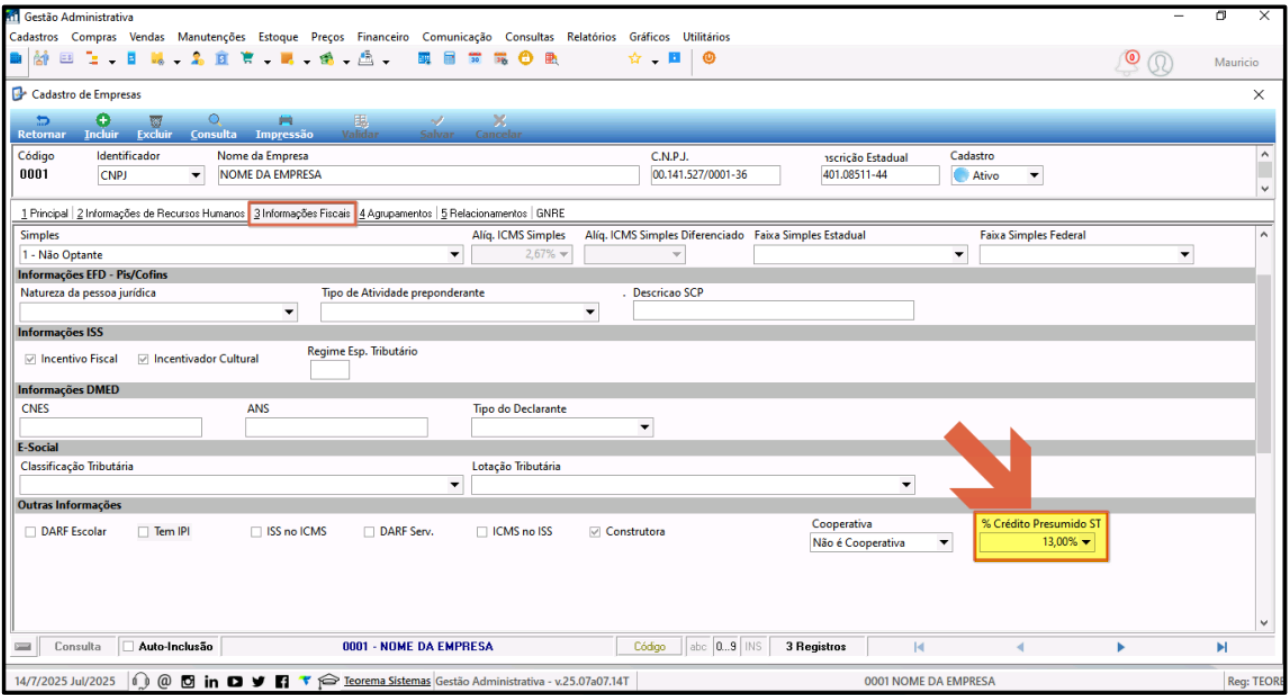Enable the ISS no ICMS checkbox
This screenshot has height=695, width=1288.
tap(256, 532)
